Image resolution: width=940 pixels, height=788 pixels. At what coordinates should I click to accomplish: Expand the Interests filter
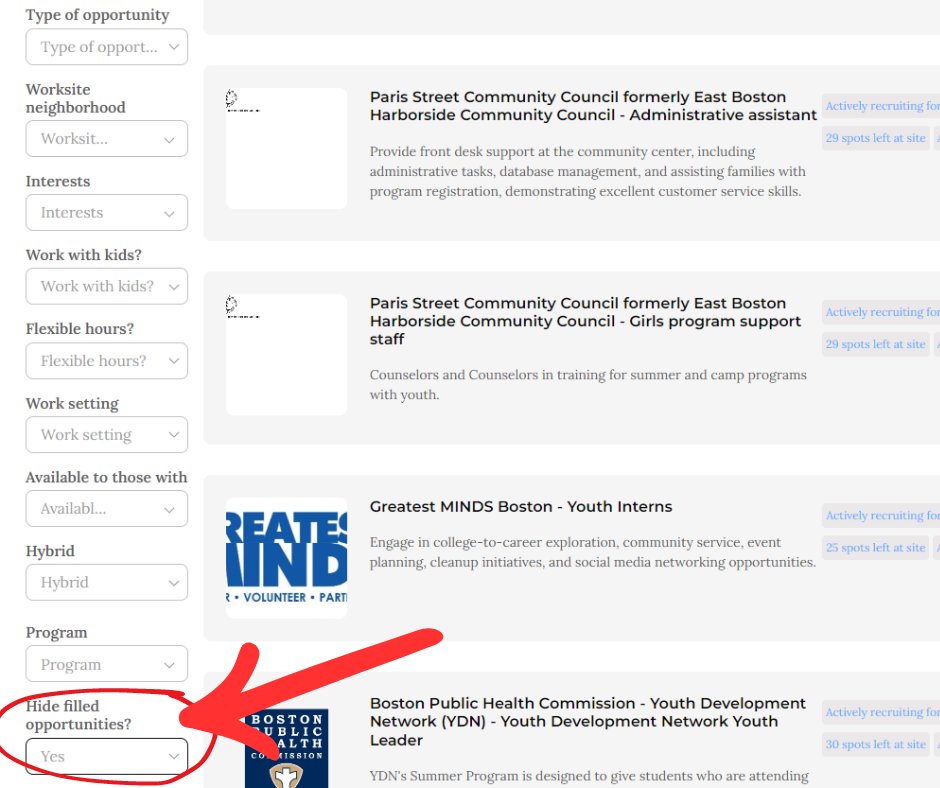106,212
